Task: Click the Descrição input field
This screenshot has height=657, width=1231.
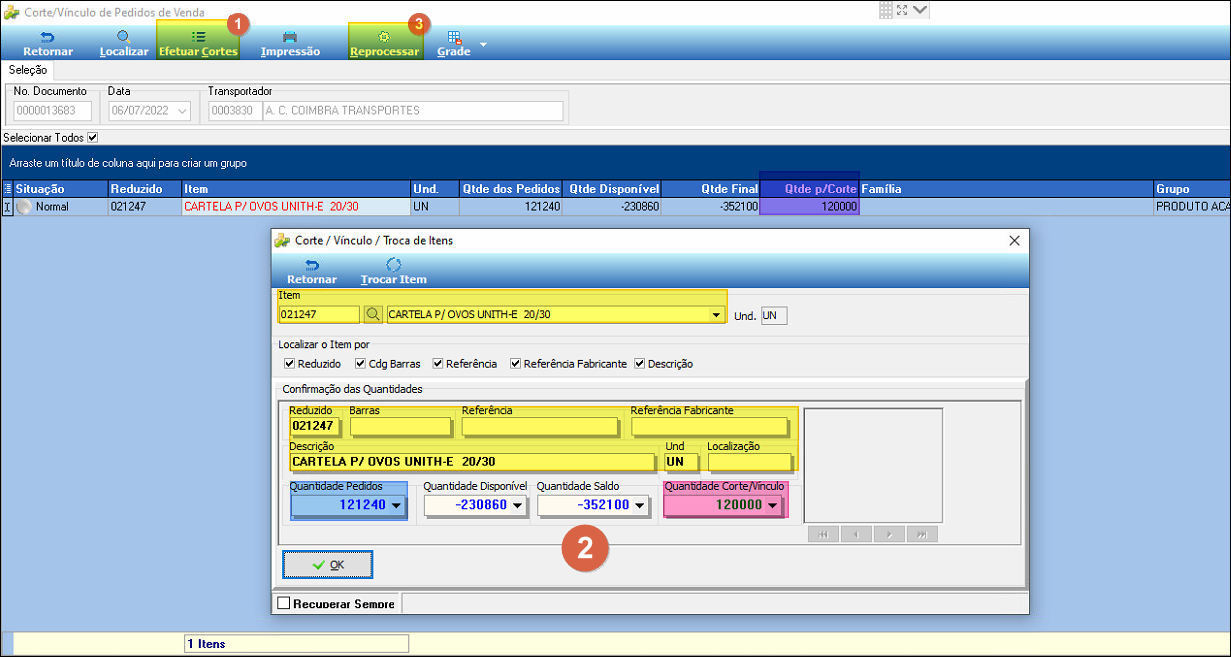Action: click(x=472, y=462)
